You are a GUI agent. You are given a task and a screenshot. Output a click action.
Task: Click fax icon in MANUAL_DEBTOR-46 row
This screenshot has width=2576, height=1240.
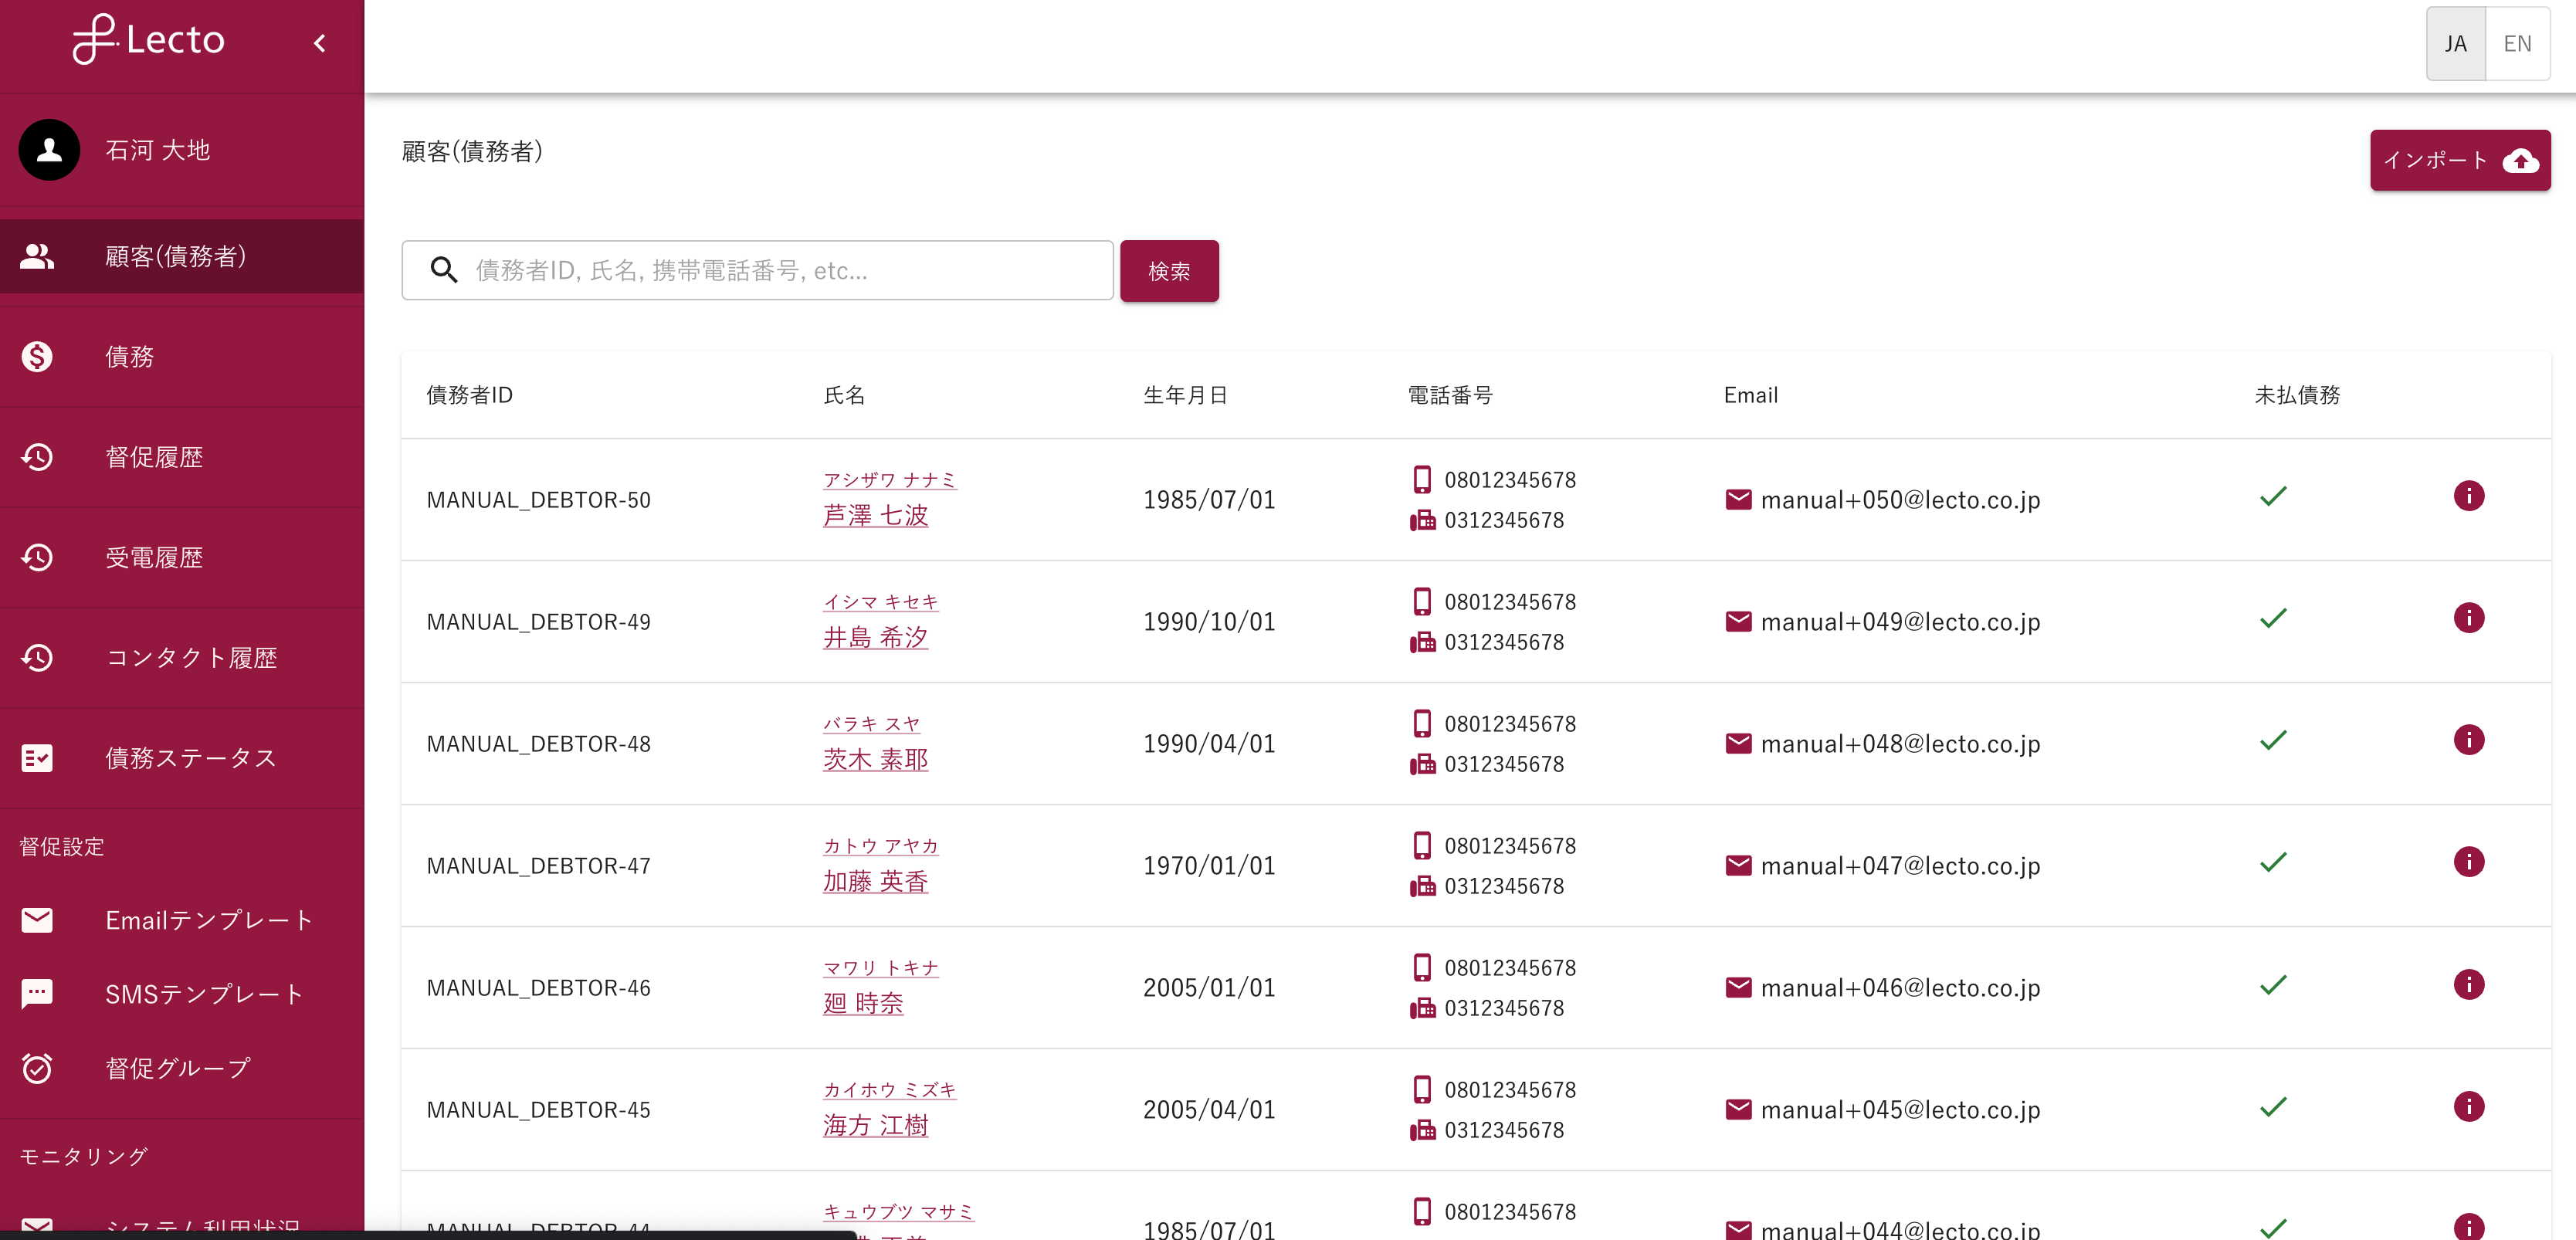pyautogui.click(x=1422, y=1008)
